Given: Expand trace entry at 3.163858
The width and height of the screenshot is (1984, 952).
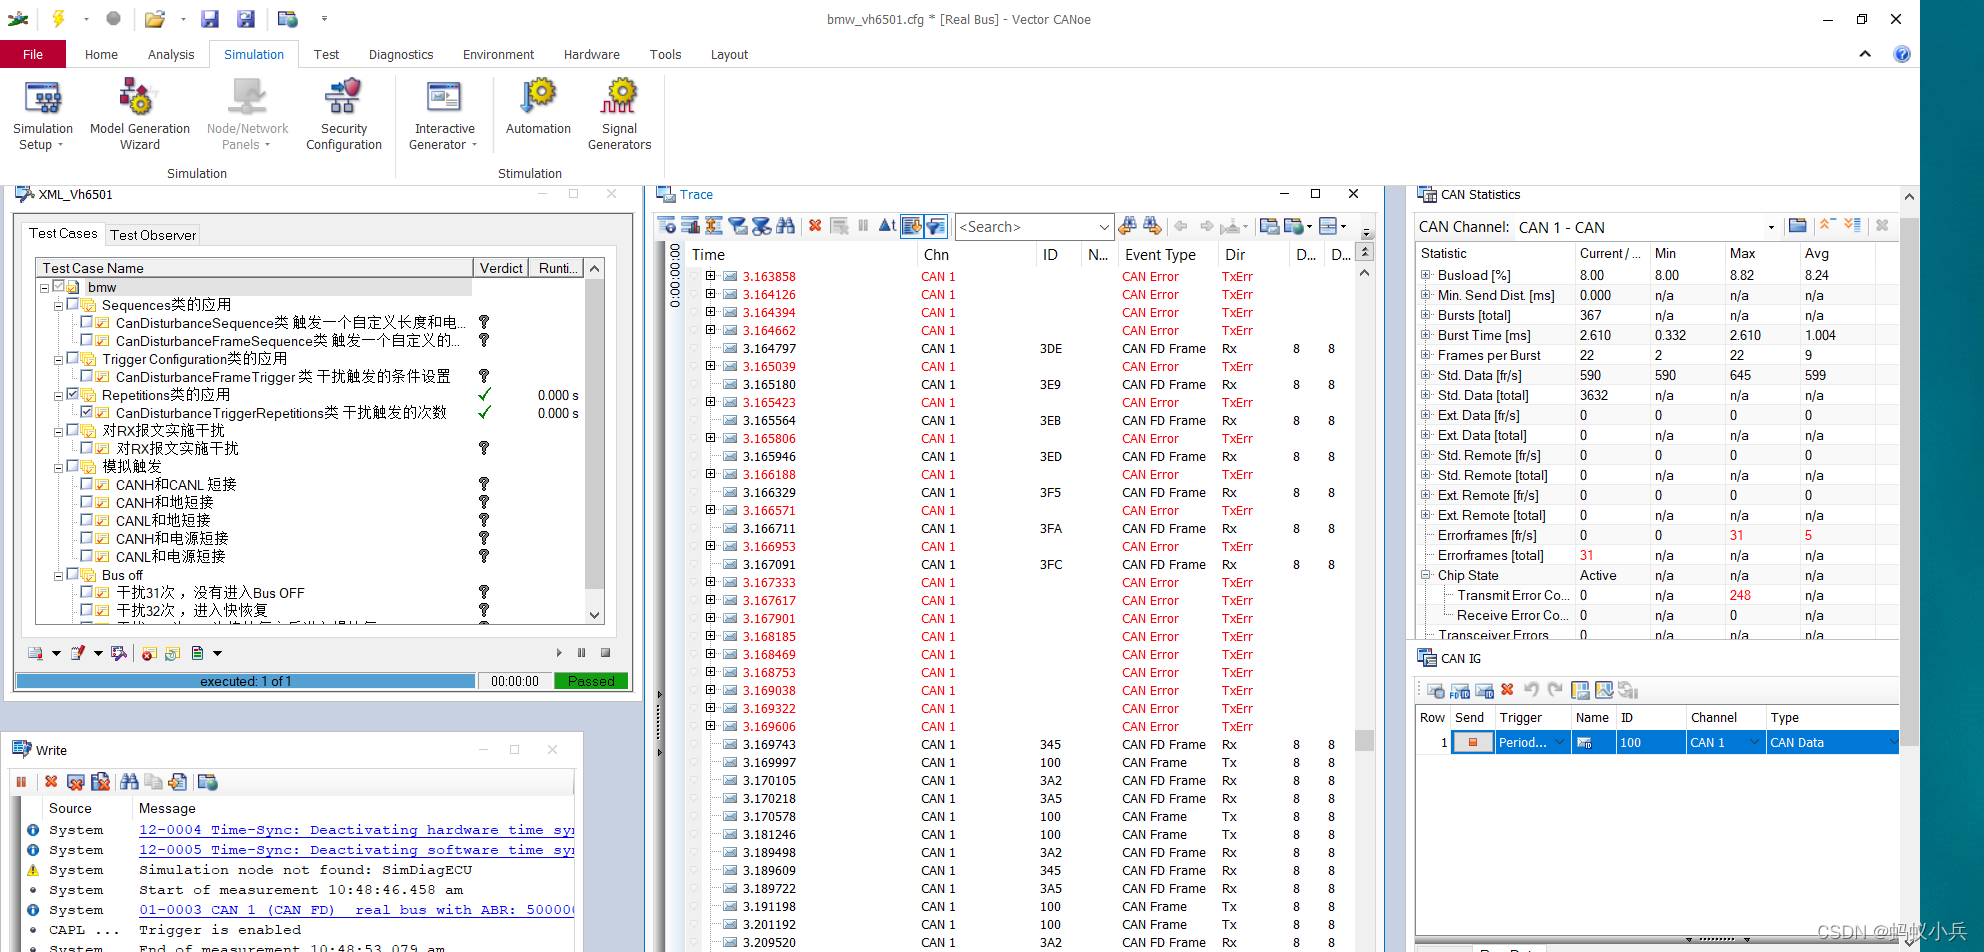Looking at the screenshot, I should click(x=711, y=276).
